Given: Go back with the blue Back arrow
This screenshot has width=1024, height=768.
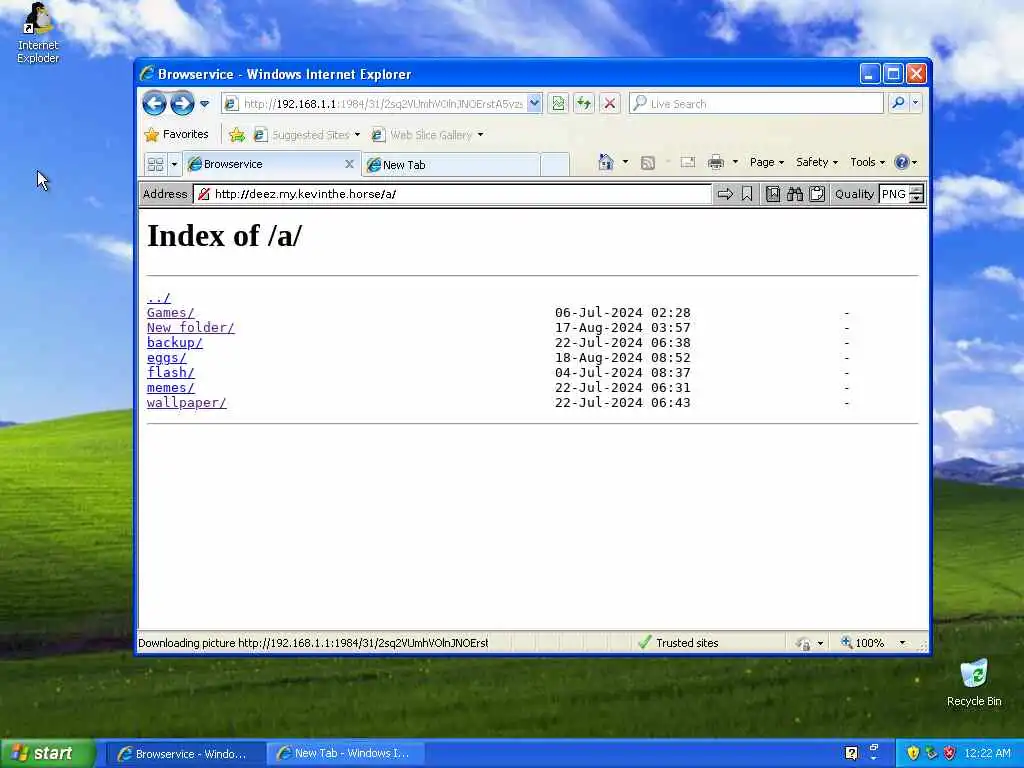Looking at the screenshot, I should pyautogui.click(x=155, y=103).
